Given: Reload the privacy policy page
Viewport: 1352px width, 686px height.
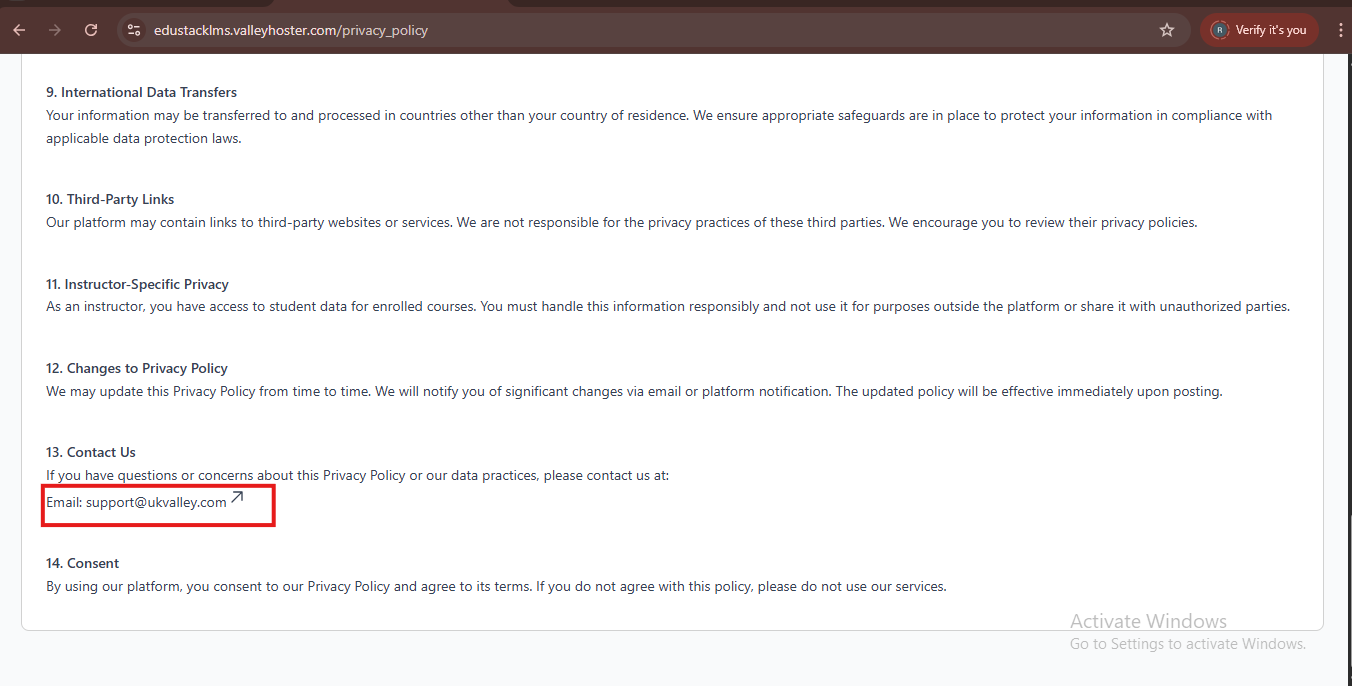Looking at the screenshot, I should [91, 30].
